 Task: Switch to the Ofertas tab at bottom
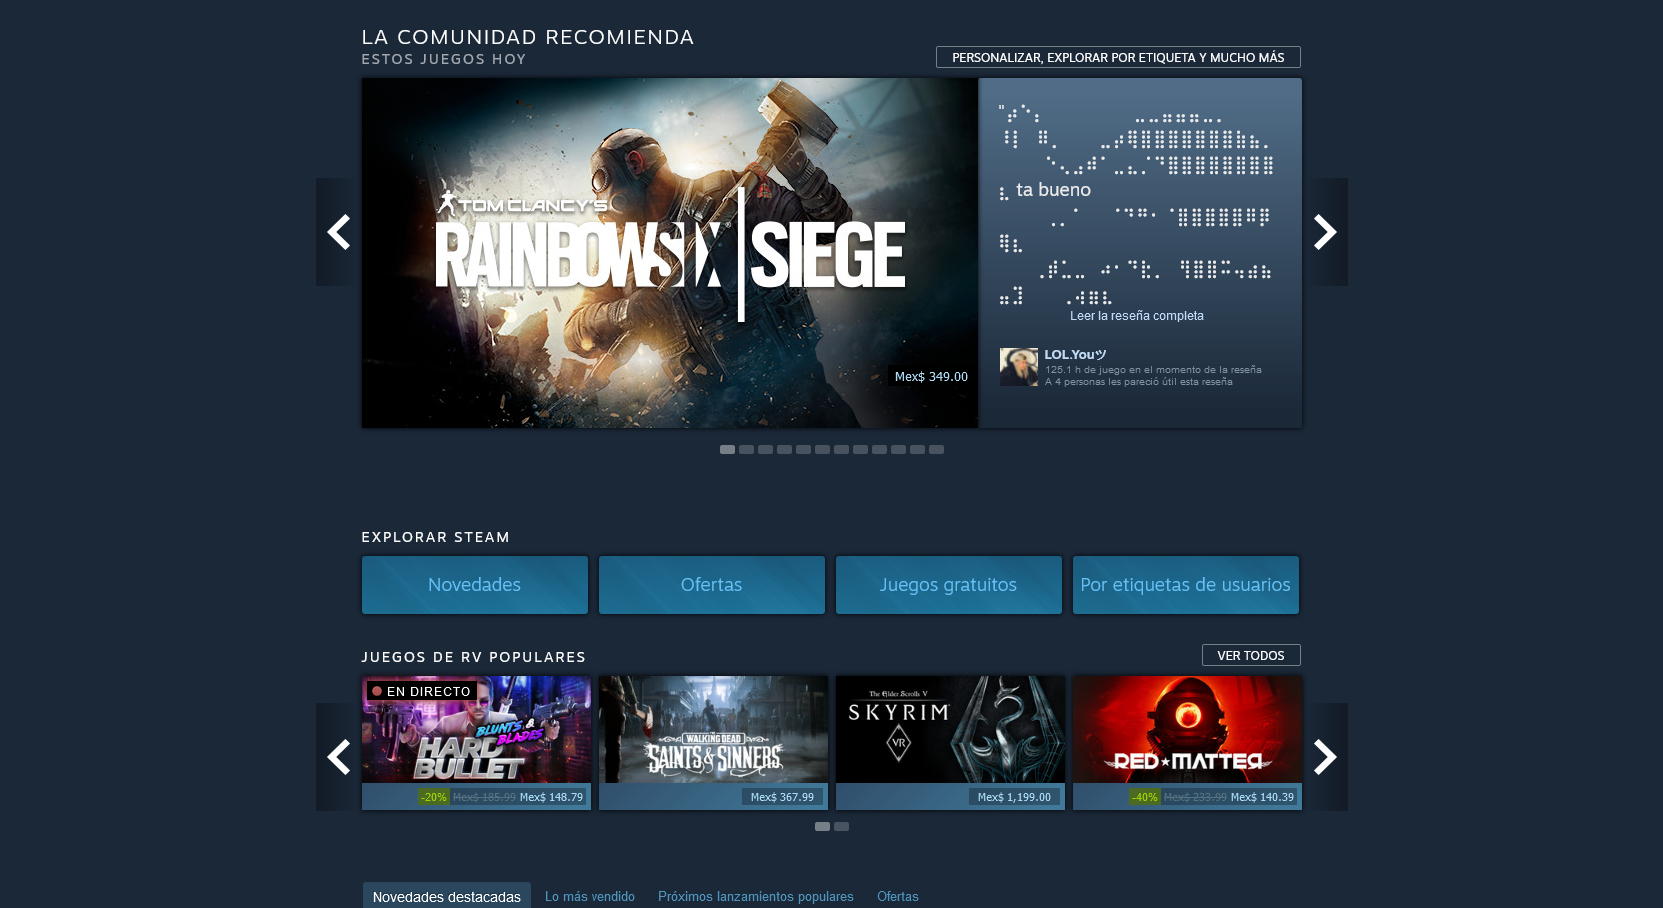pos(897,896)
